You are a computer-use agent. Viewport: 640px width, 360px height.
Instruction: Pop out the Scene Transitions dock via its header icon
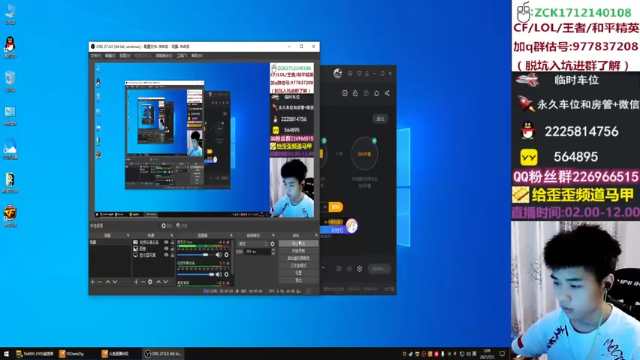click(x=273, y=236)
